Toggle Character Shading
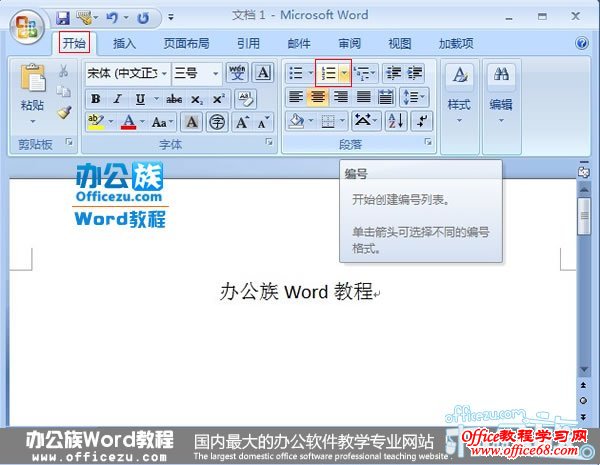This screenshot has width=600, height=465. tap(192, 122)
